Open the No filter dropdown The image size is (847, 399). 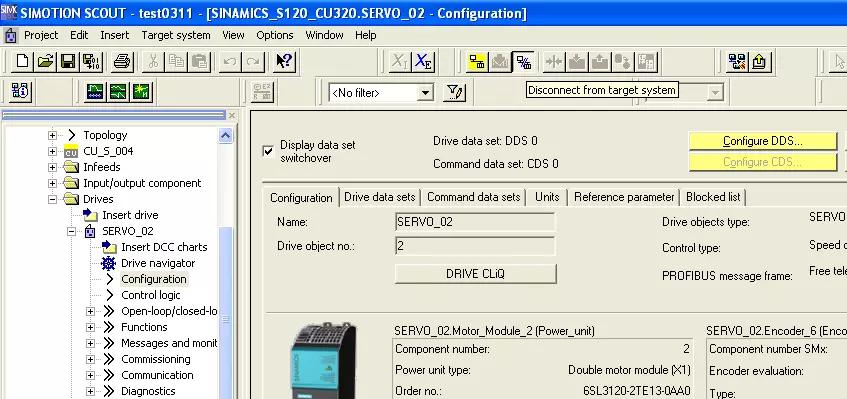point(425,93)
